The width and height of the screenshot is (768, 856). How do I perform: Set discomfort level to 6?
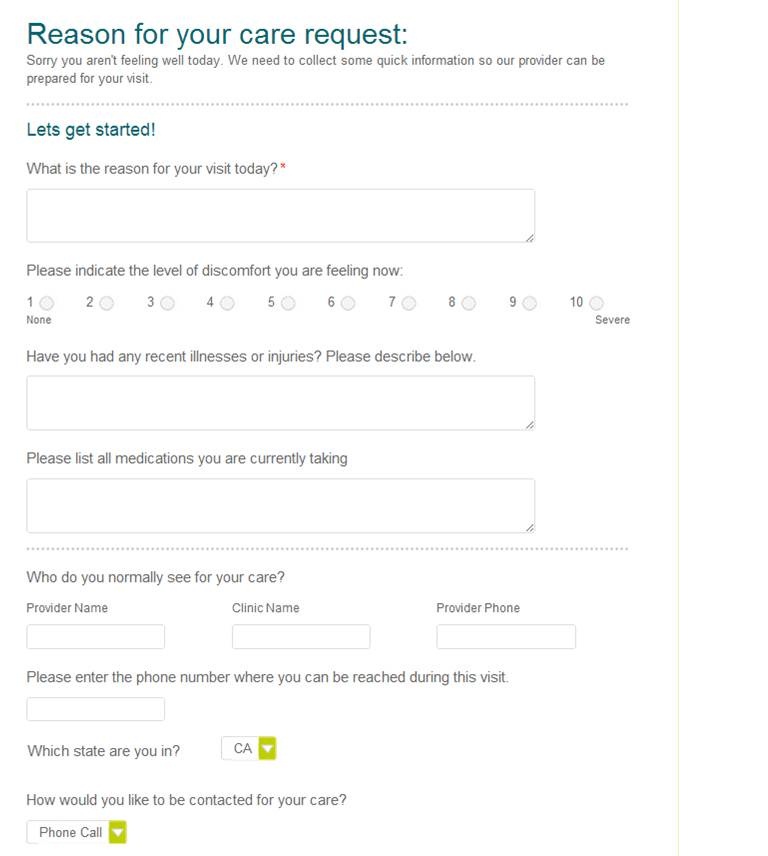(x=348, y=303)
